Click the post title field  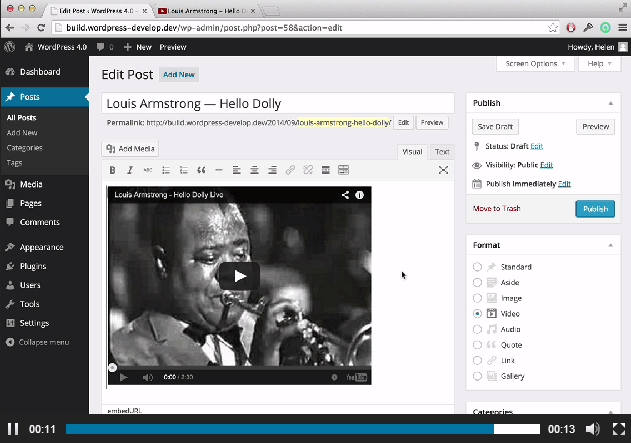(x=278, y=104)
